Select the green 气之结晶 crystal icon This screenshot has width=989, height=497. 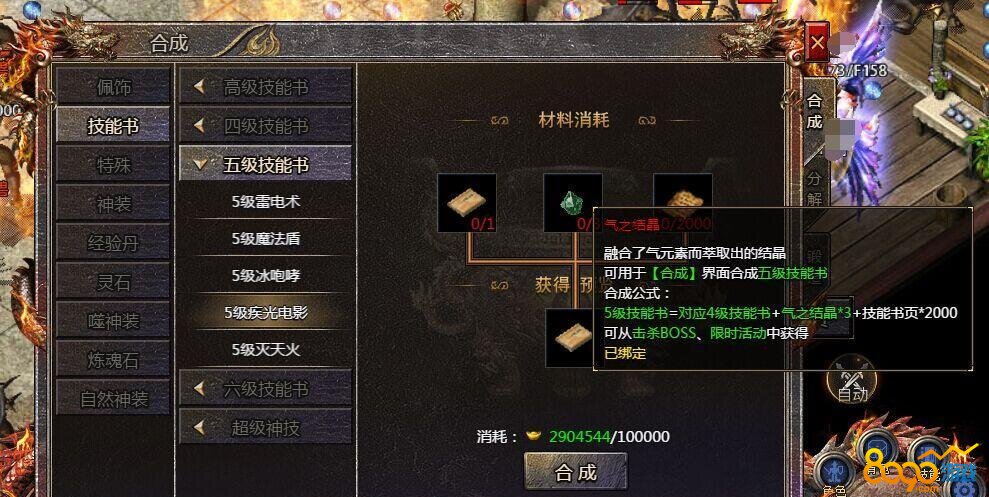tap(572, 202)
